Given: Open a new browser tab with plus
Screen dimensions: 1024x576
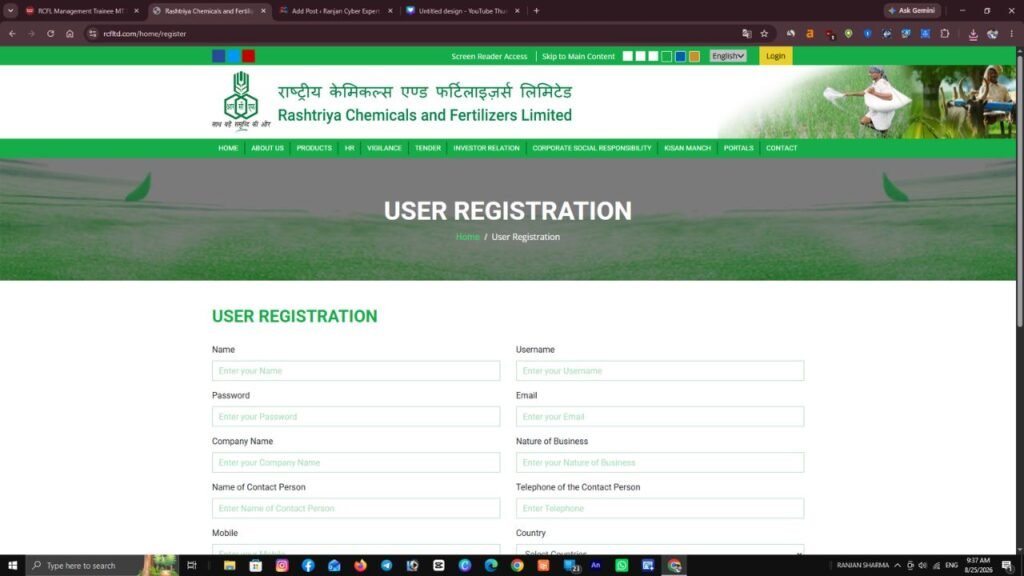Looking at the screenshot, I should coord(536,10).
